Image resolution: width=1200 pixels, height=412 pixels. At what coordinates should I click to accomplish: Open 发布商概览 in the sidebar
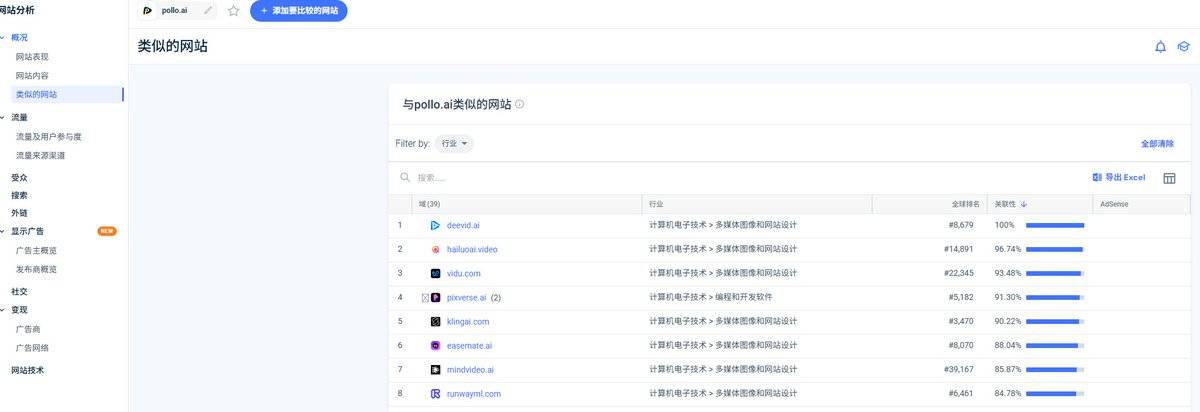click(x=36, y=269)
